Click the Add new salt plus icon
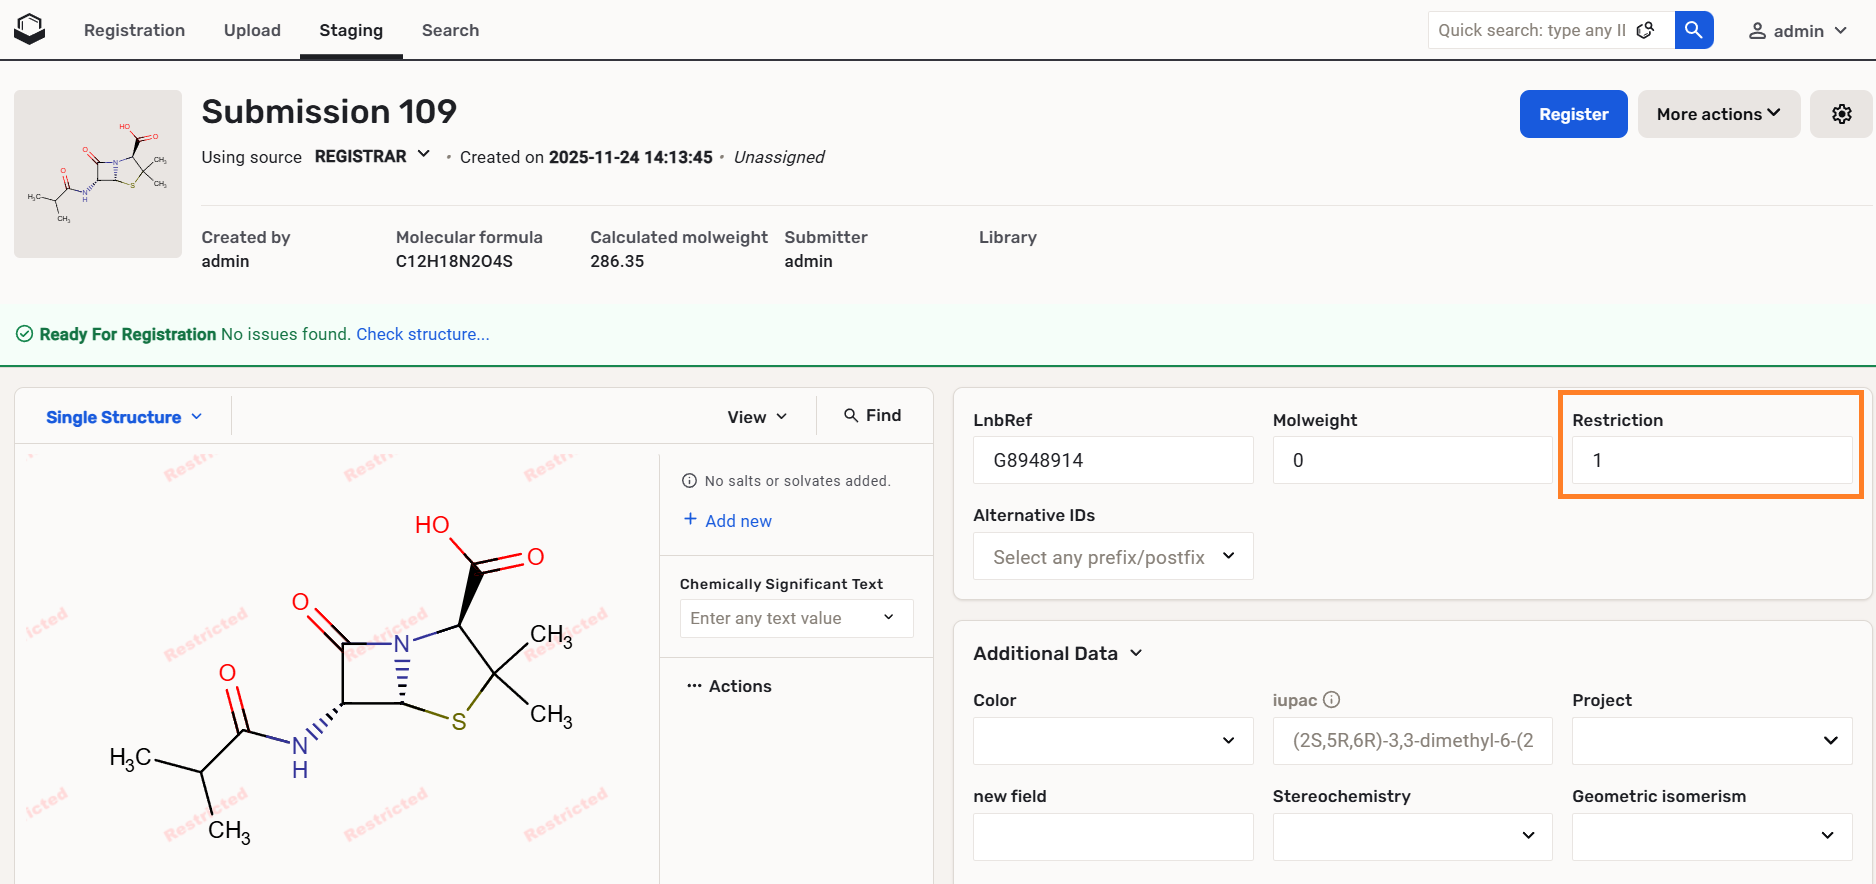The height and width of the screenshot is (884, 1876). point(690,519)
